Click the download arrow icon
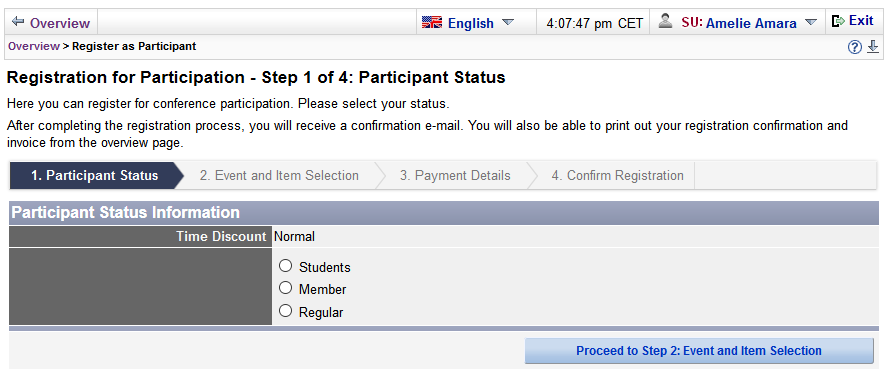Image resolution: width=888 pixels, height=373 pixels. pos(873,47)
